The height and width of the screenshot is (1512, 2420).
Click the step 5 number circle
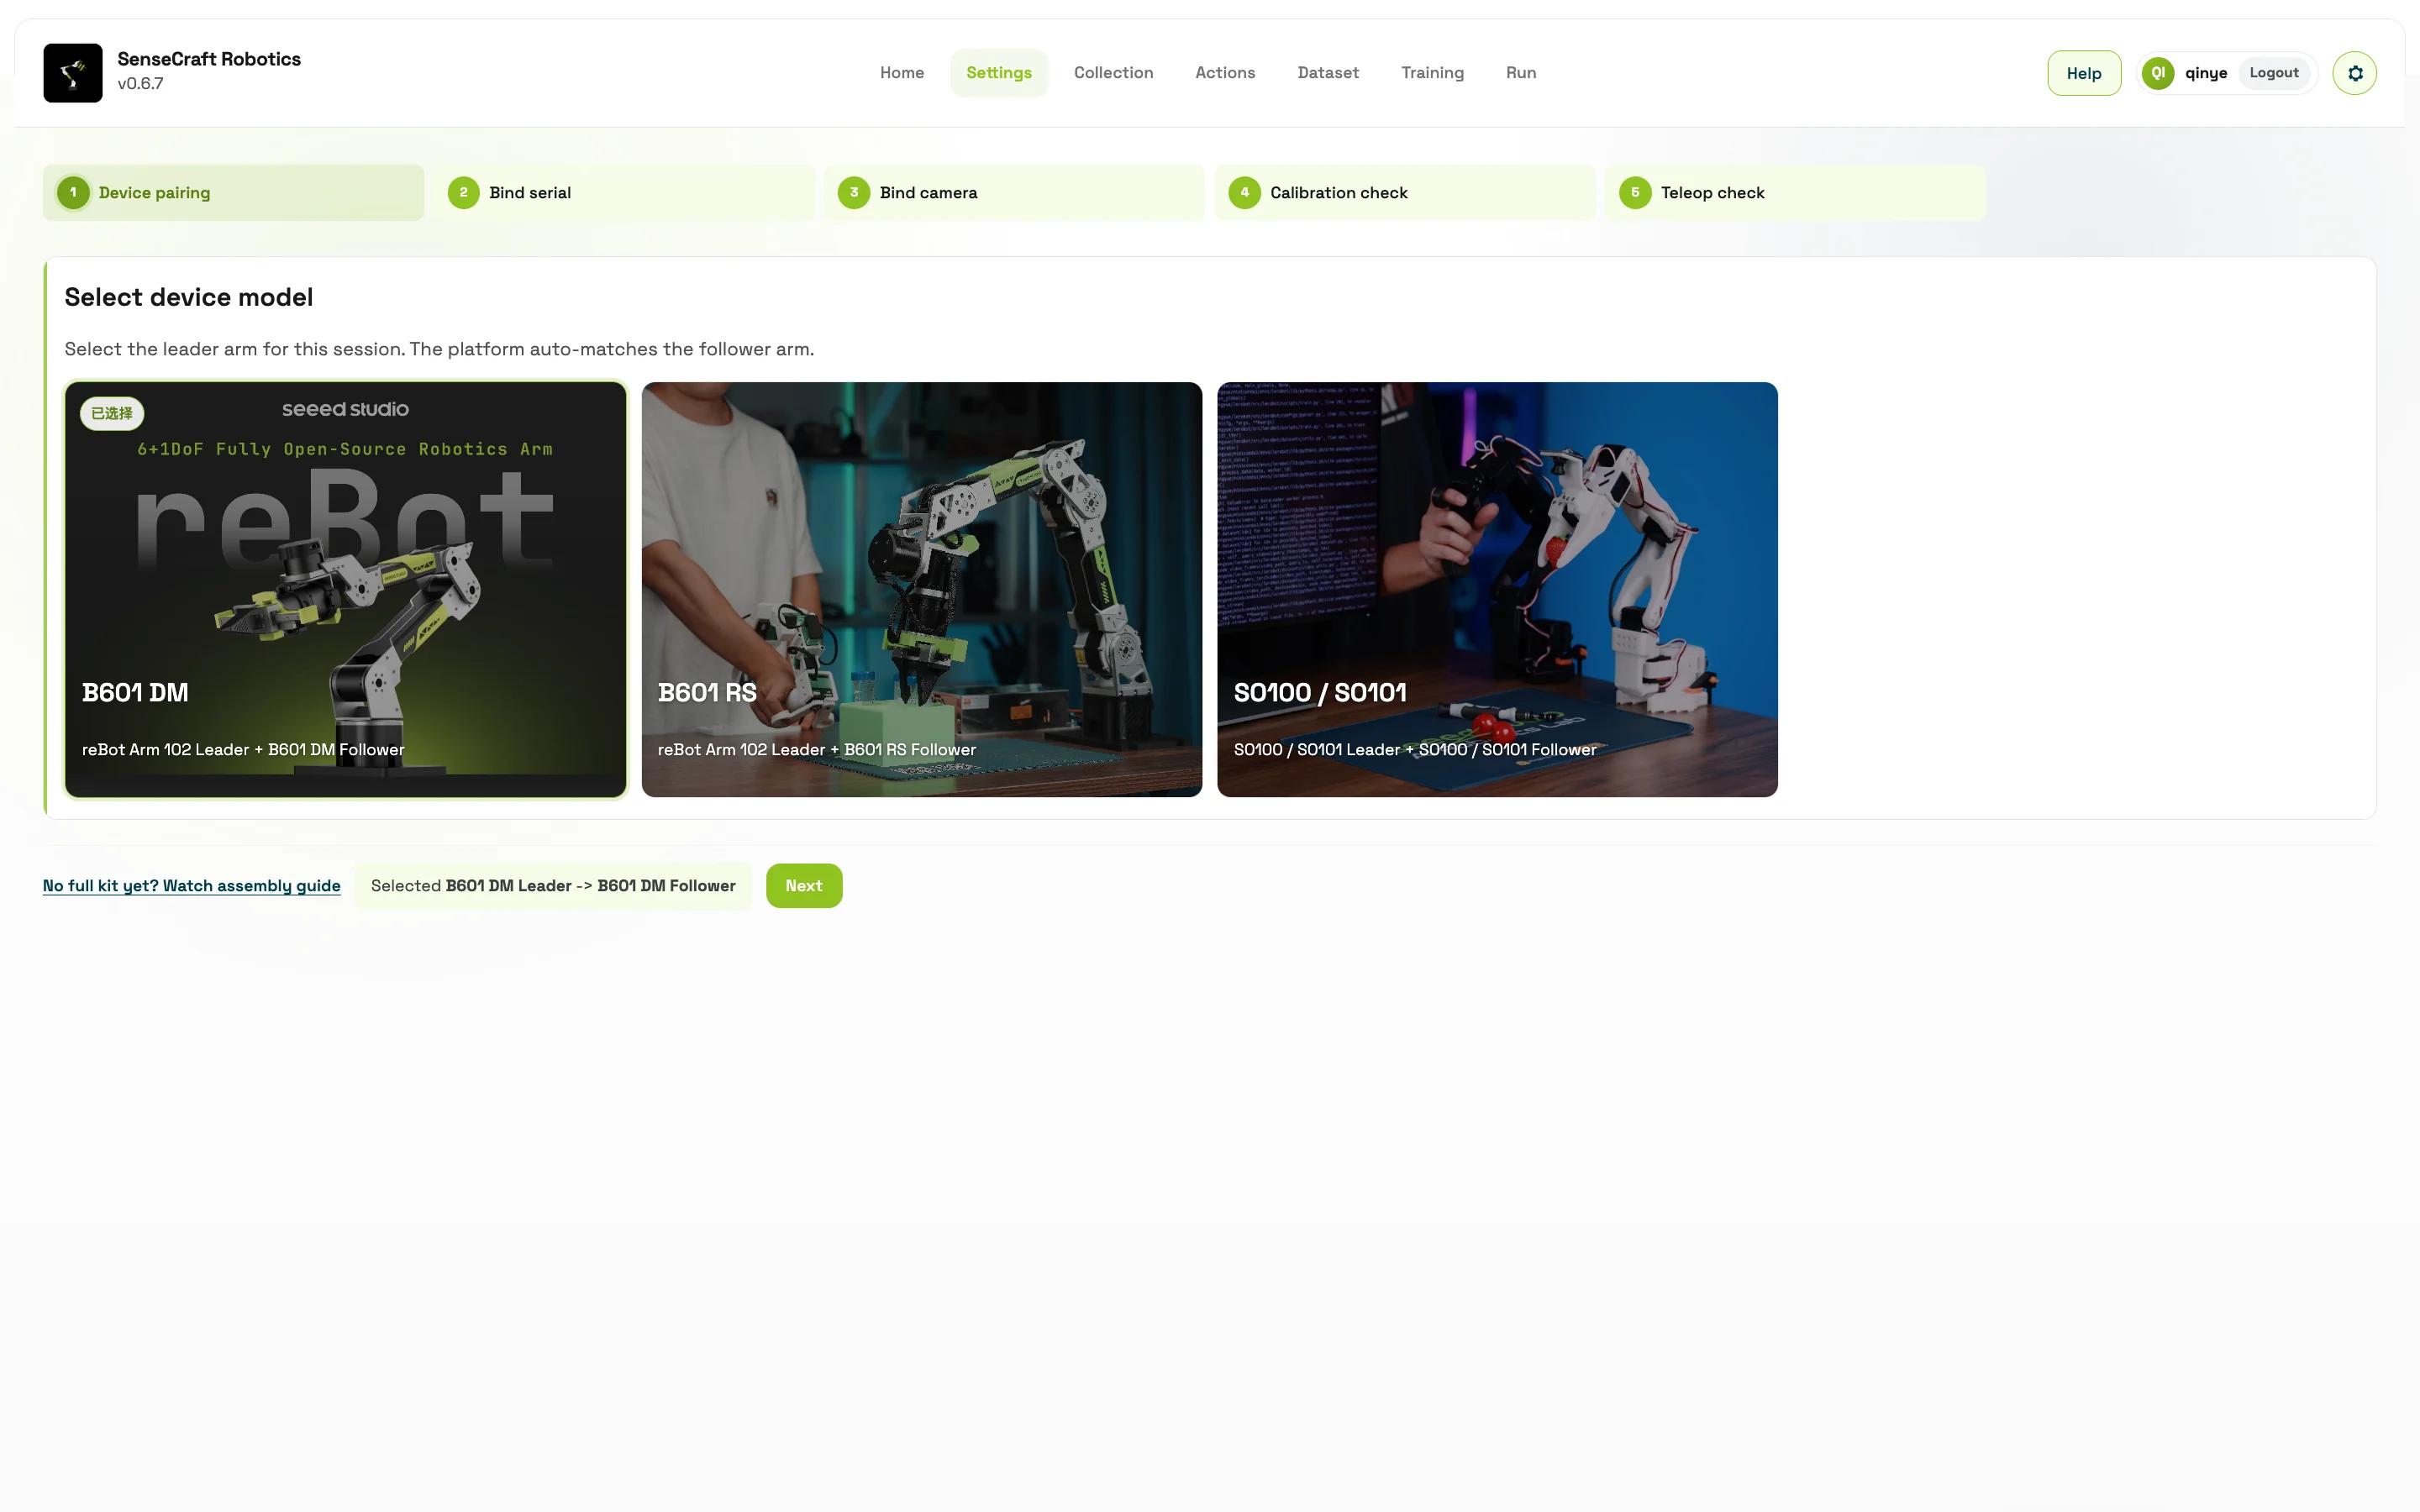pos(1635,193)
